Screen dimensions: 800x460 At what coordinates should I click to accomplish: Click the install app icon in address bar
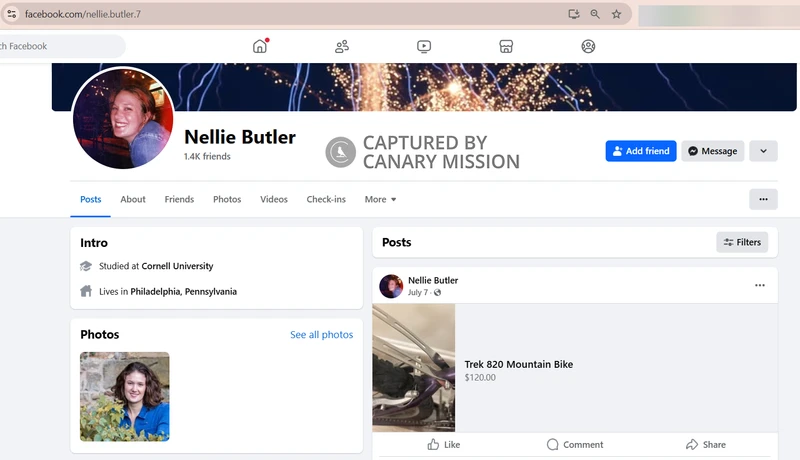(x=574, y=14)
